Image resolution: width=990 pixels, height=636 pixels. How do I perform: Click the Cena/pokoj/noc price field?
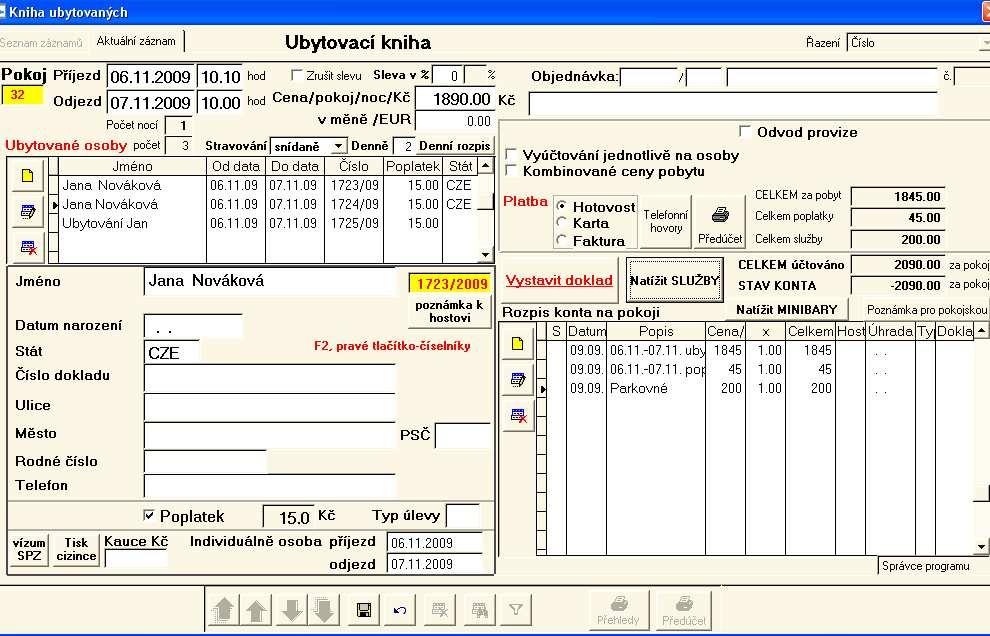coord(455,99)
